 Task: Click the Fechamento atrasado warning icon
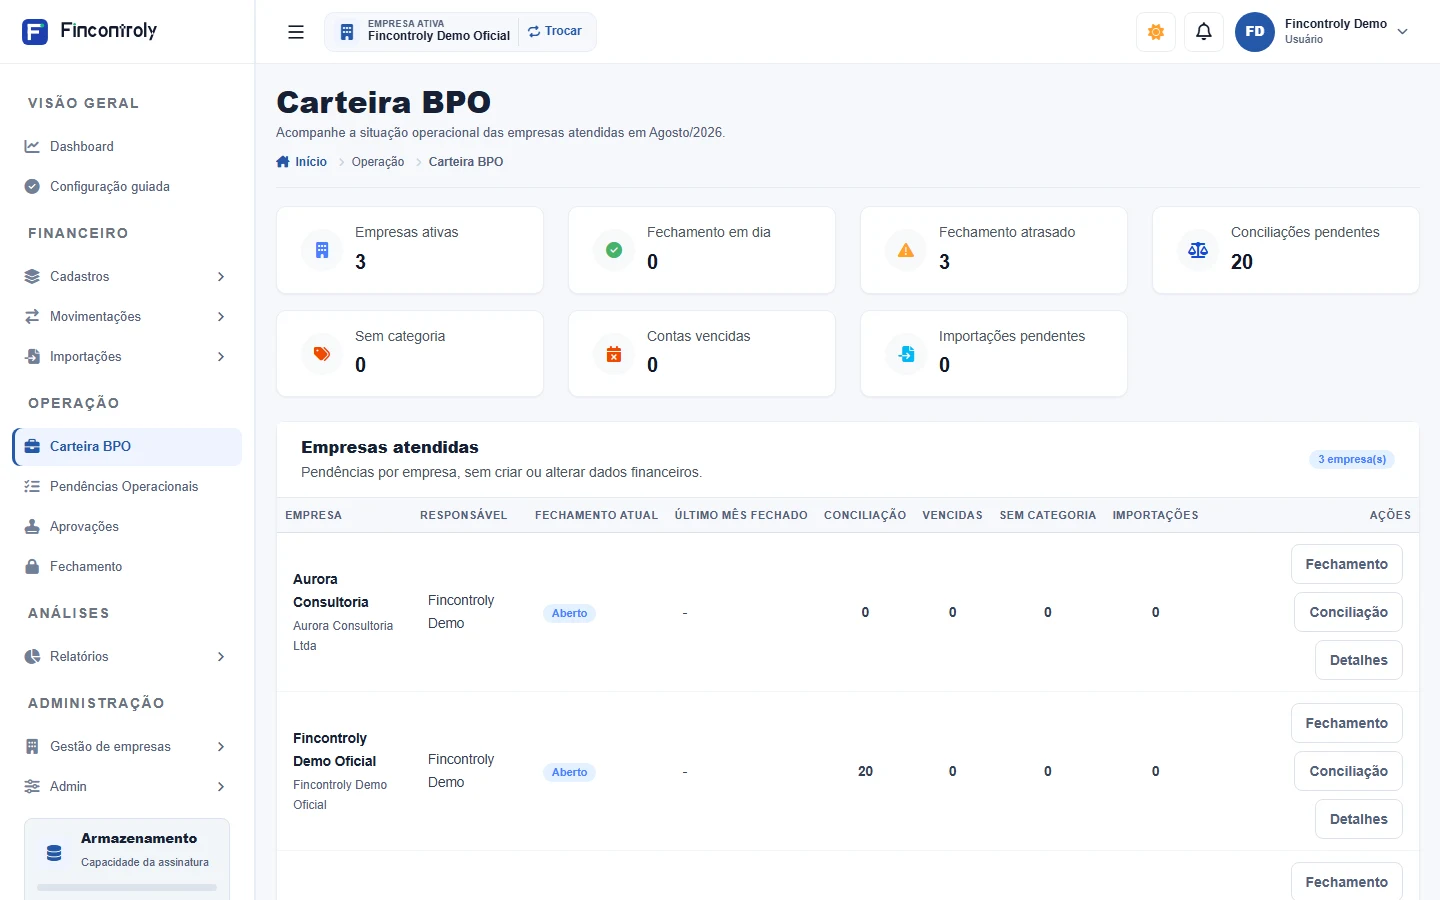906,250
